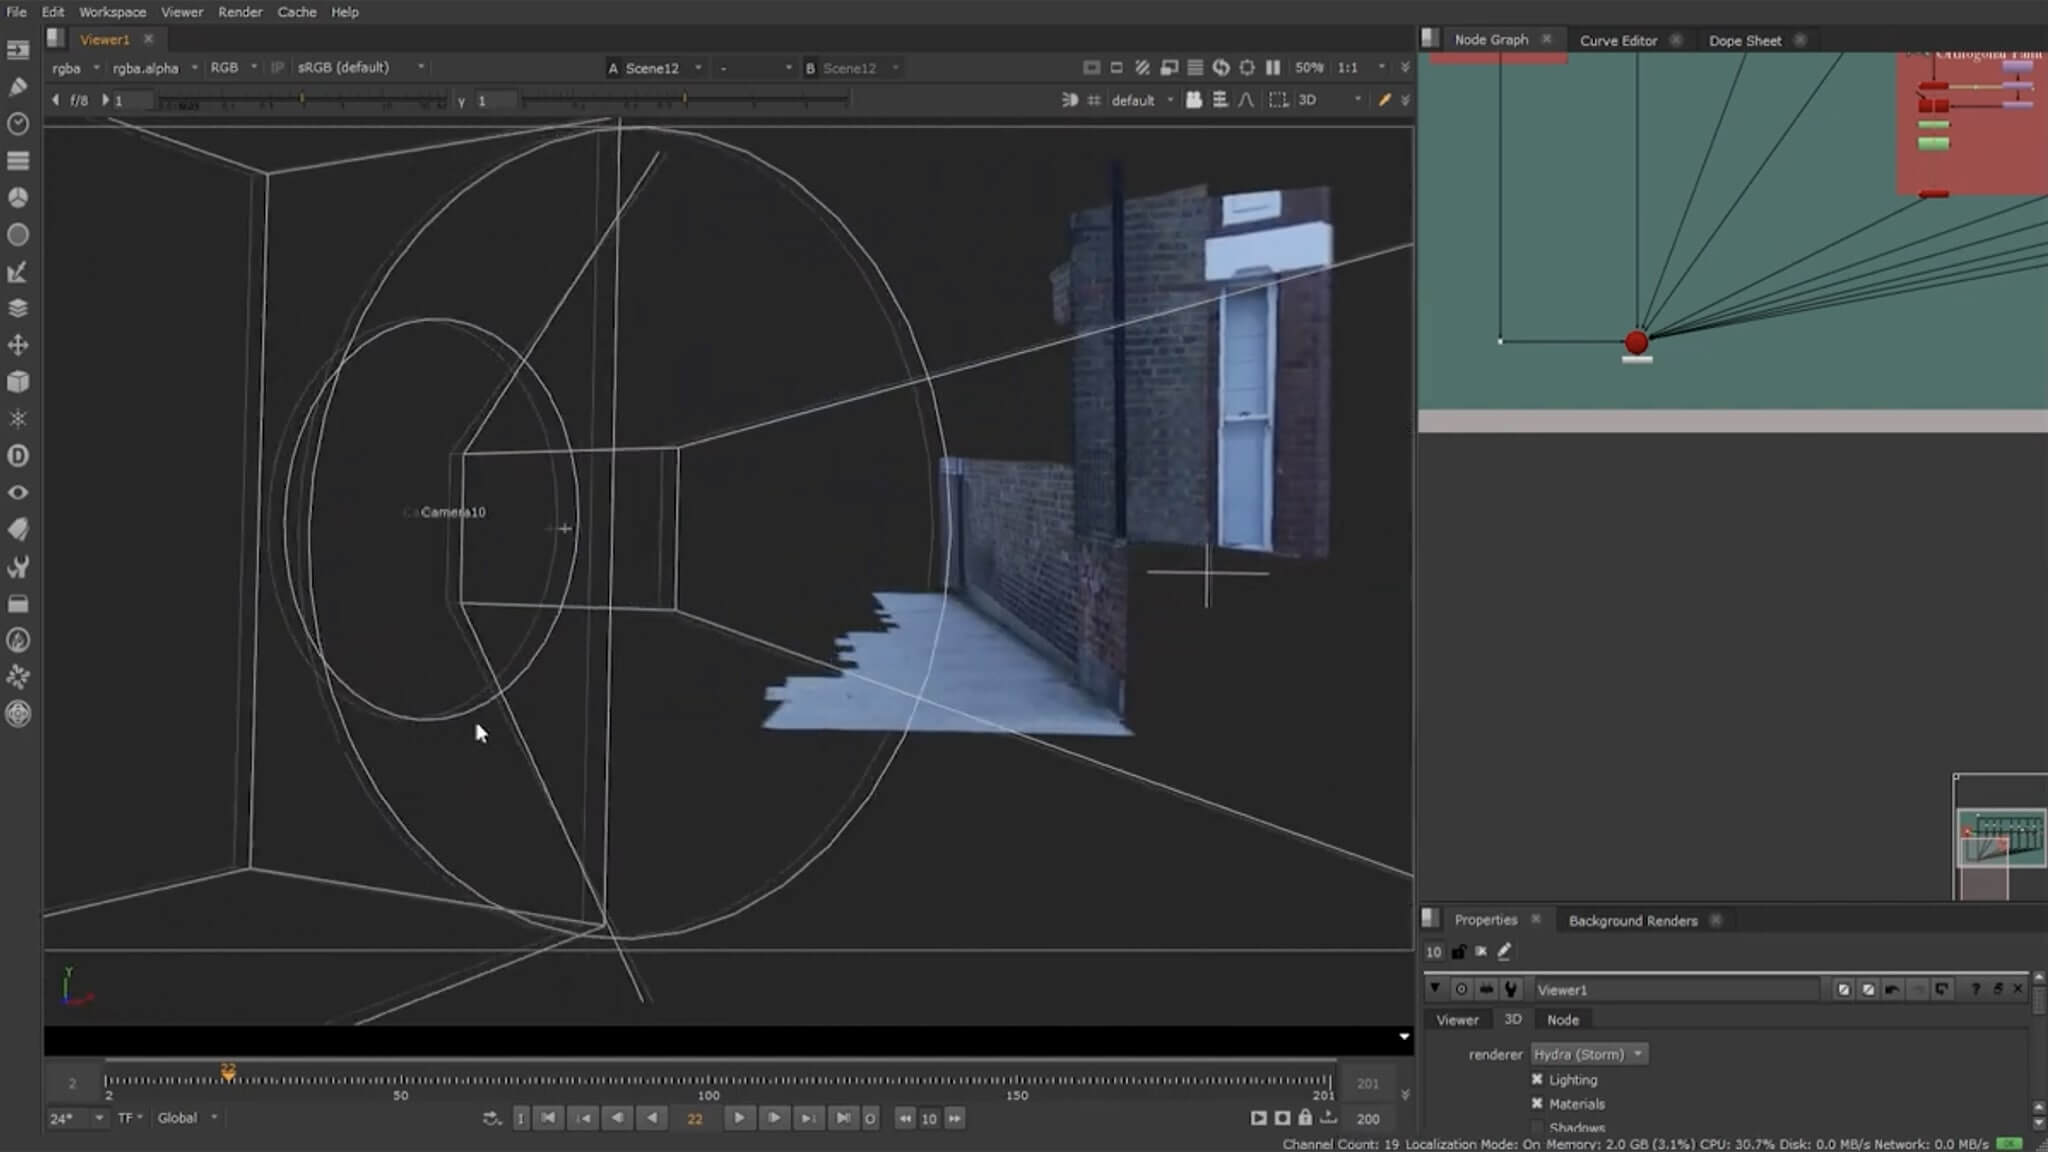
Task: Toggle the viewer lock icon near frame range
Action: point(1305,1118)
